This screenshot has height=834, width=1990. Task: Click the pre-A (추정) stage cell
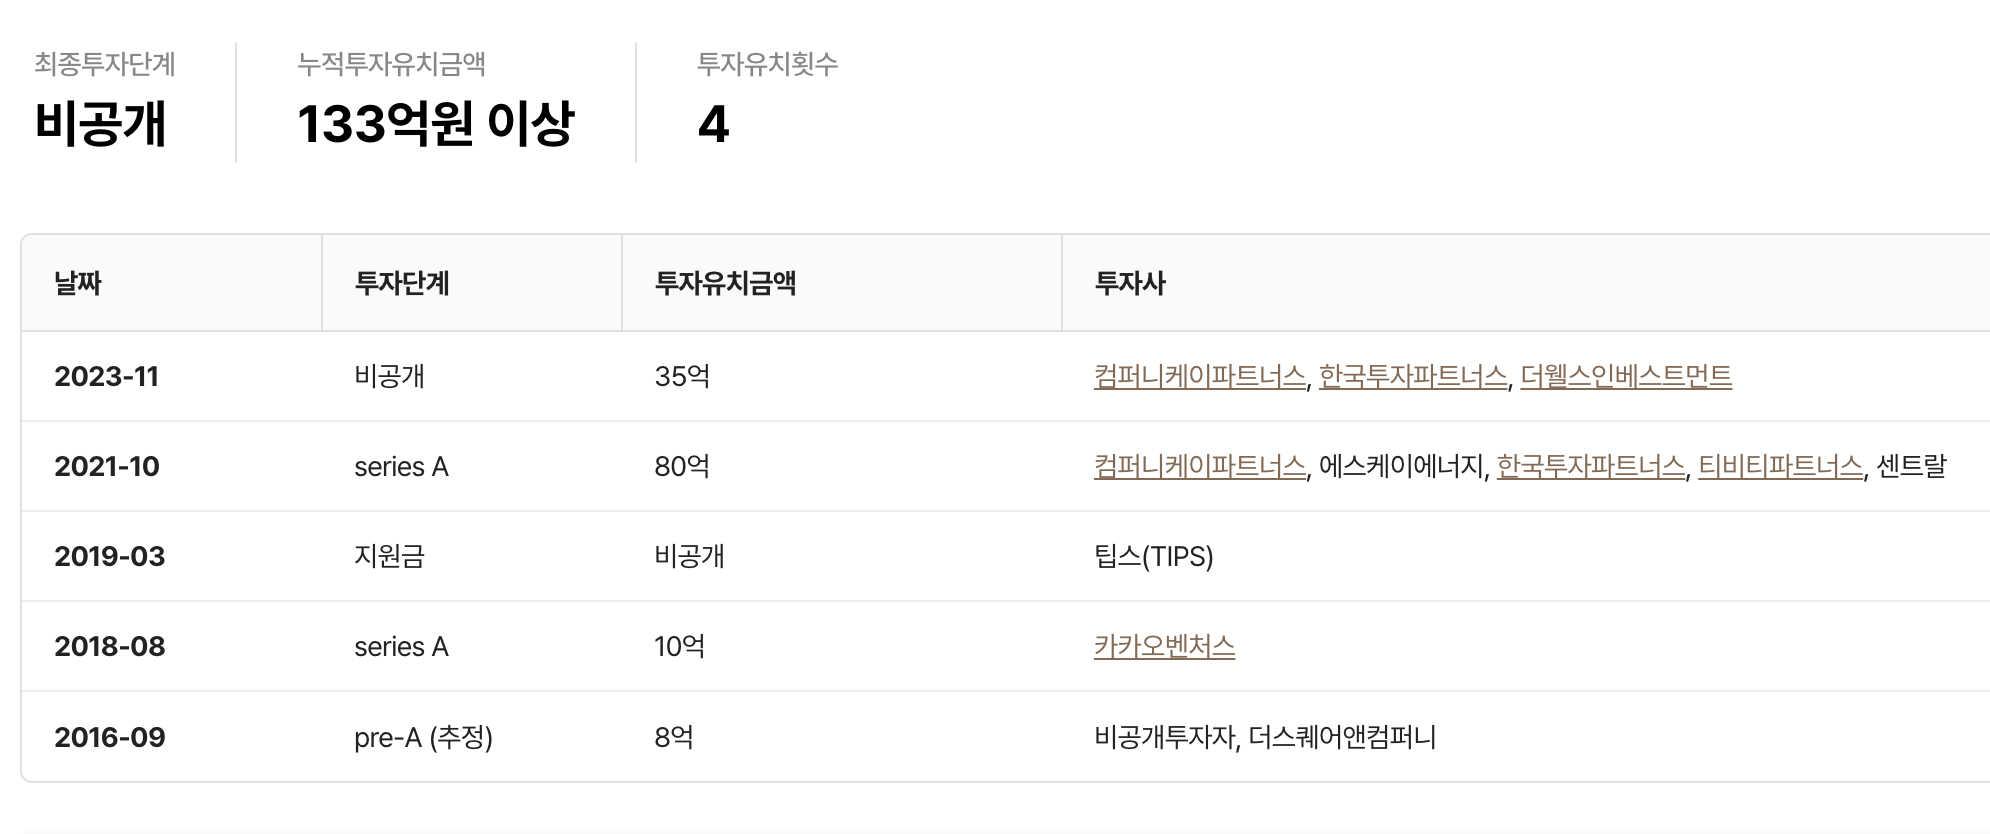tap(424, 737)
